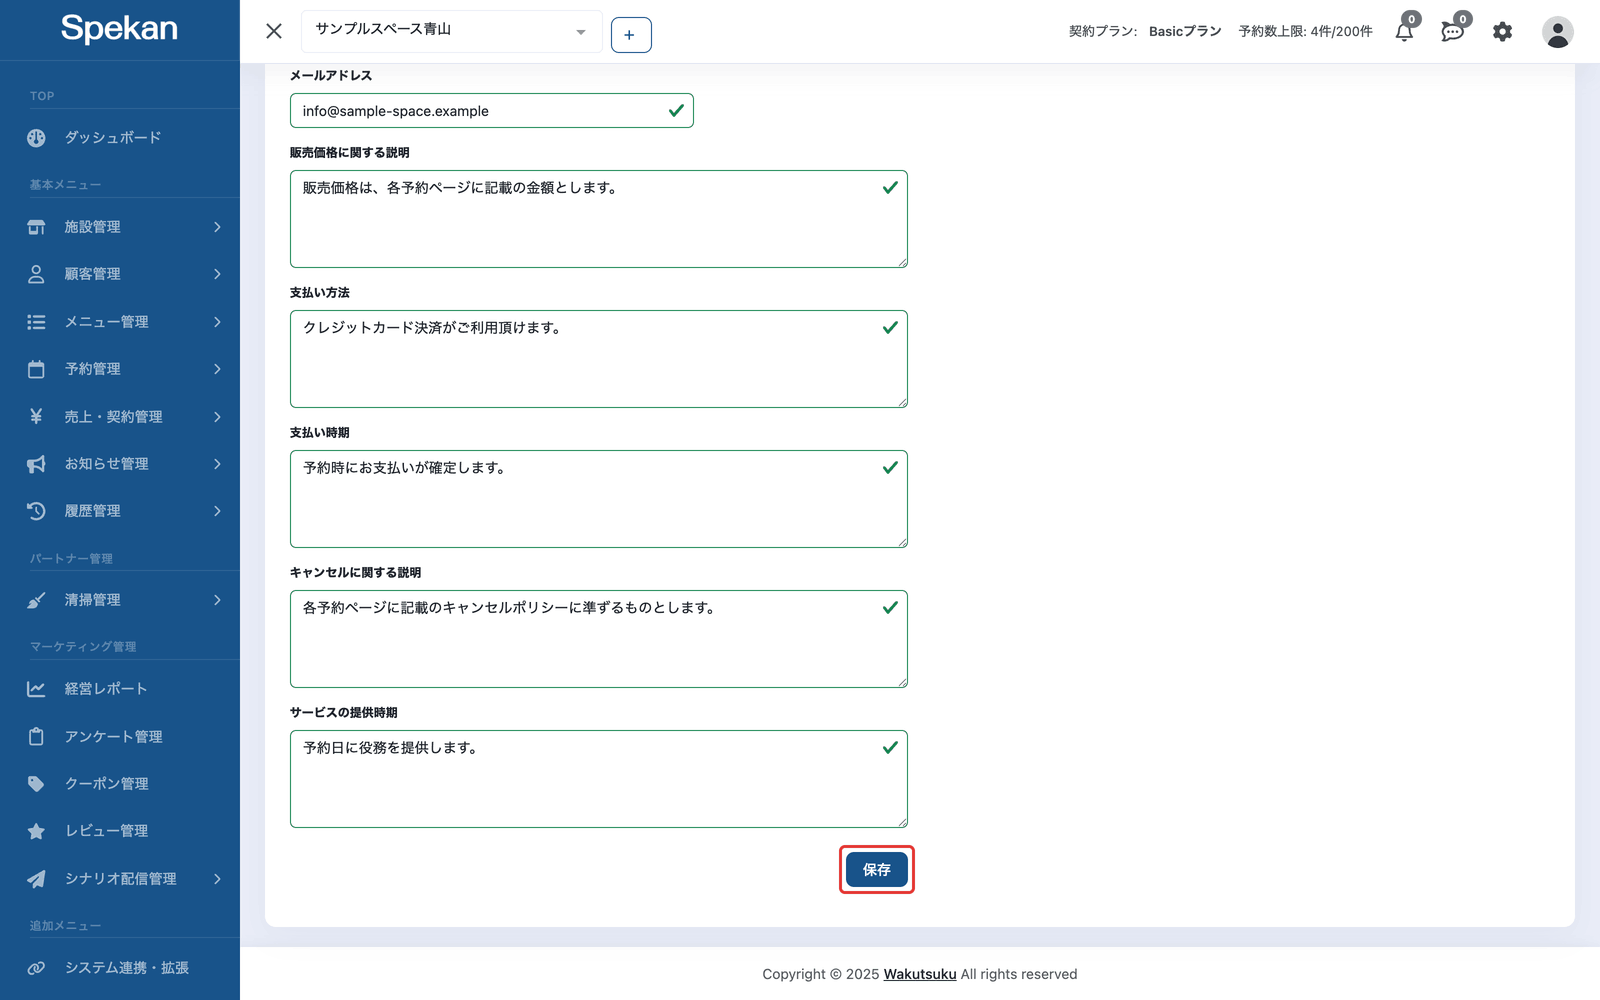This screenshot has height=1000, width=1600.
Task: Expand the 予約管理 submenu chevron
Action: point(217,369)
